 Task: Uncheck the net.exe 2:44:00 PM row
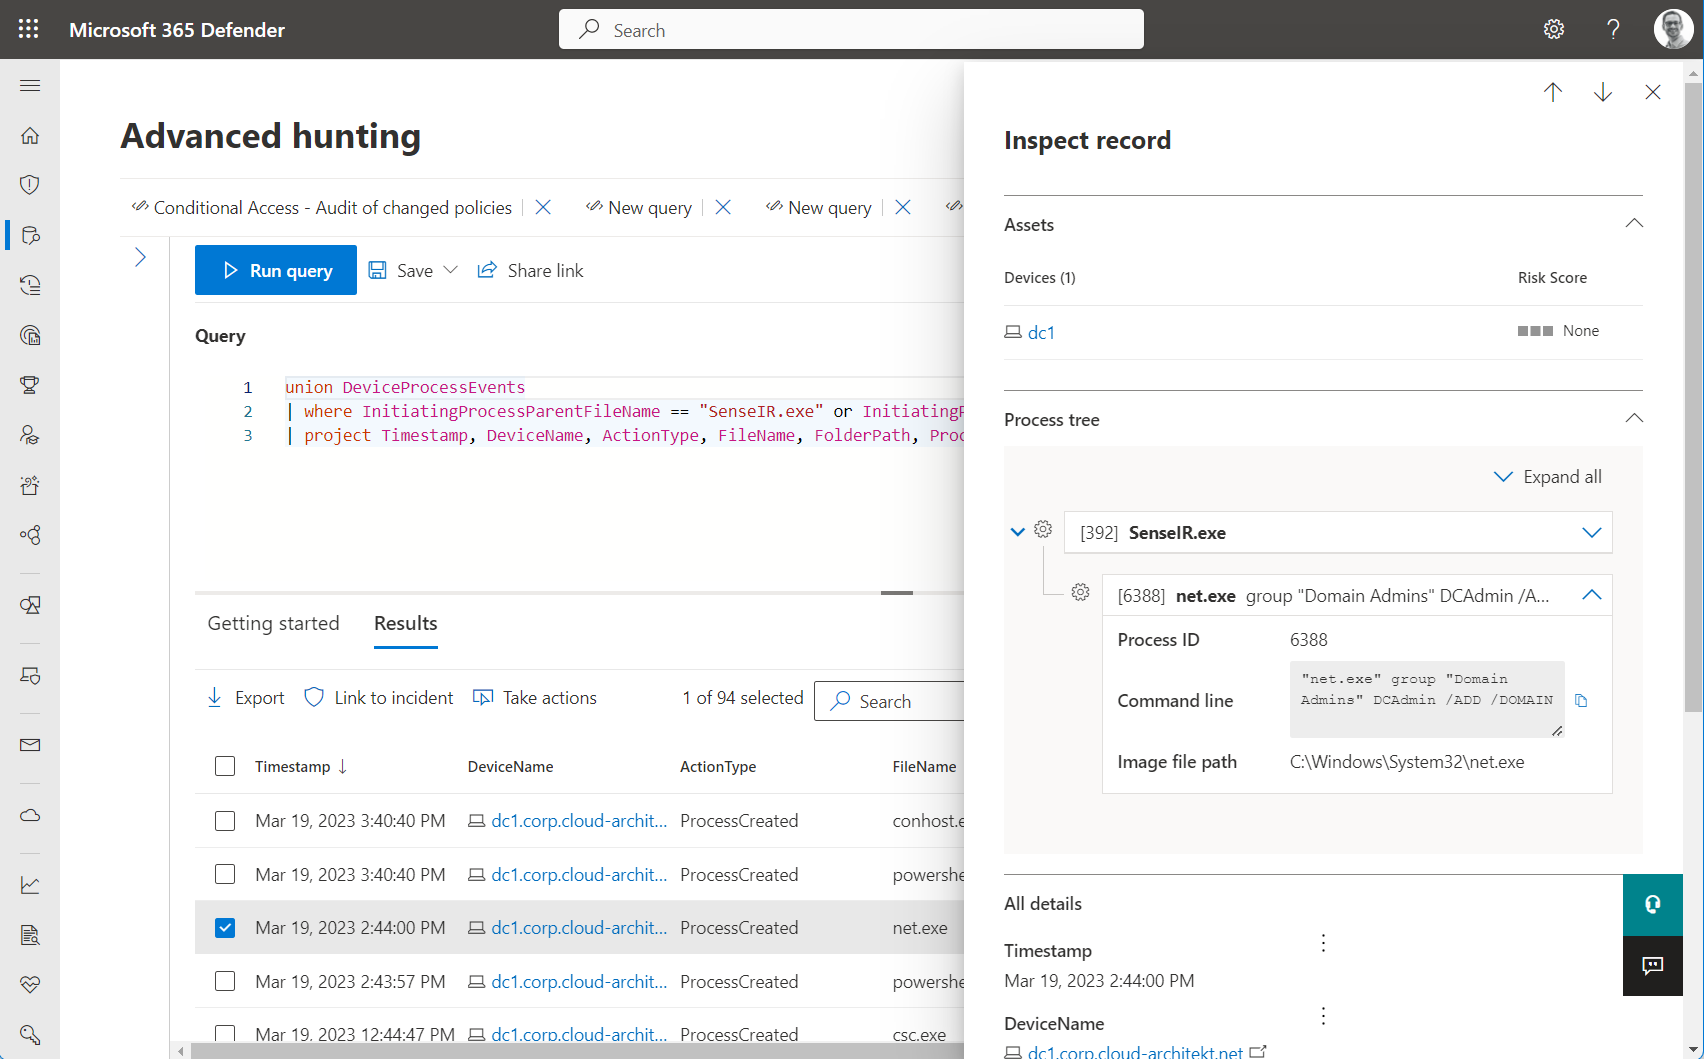225,928
